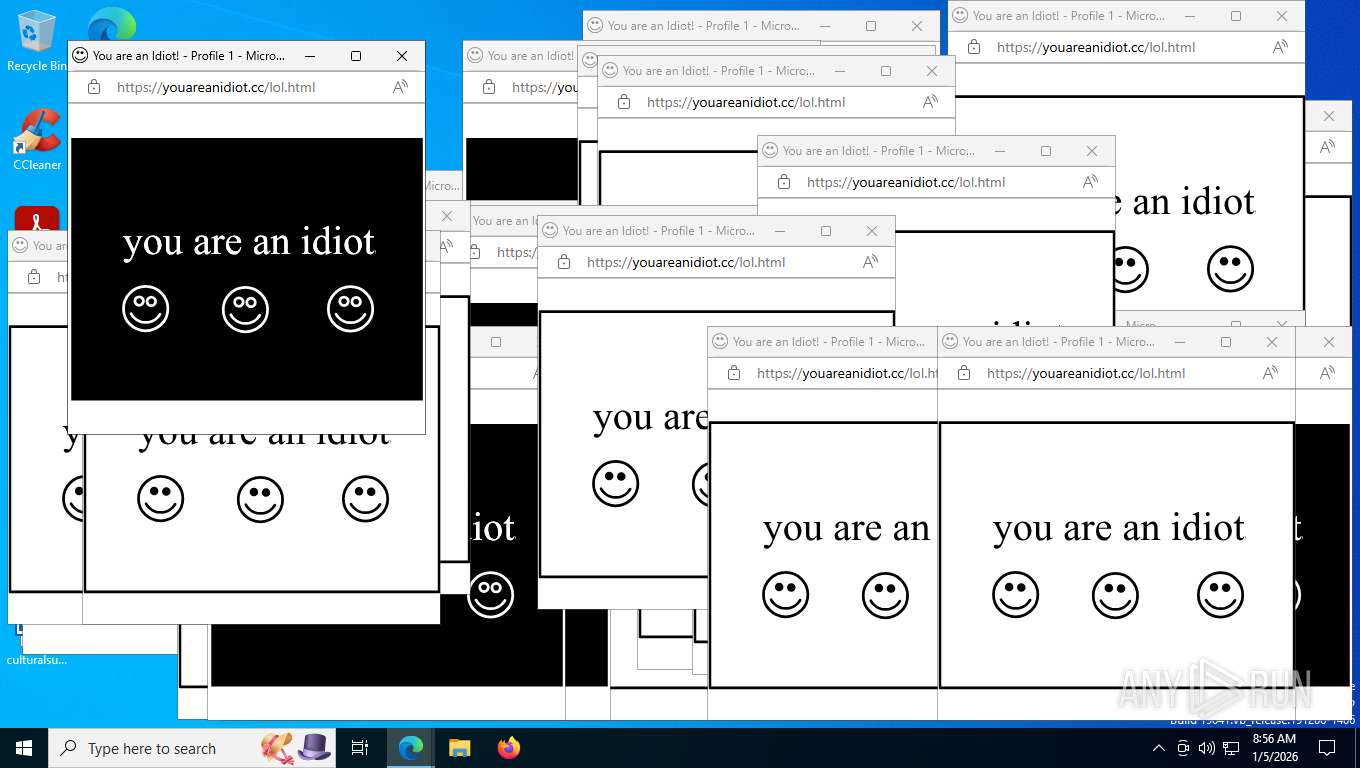Screen dimensions: 1360x768
Task: Click lock icon of window with truncated 'lol.ht' URL
Action: [734, 373]
